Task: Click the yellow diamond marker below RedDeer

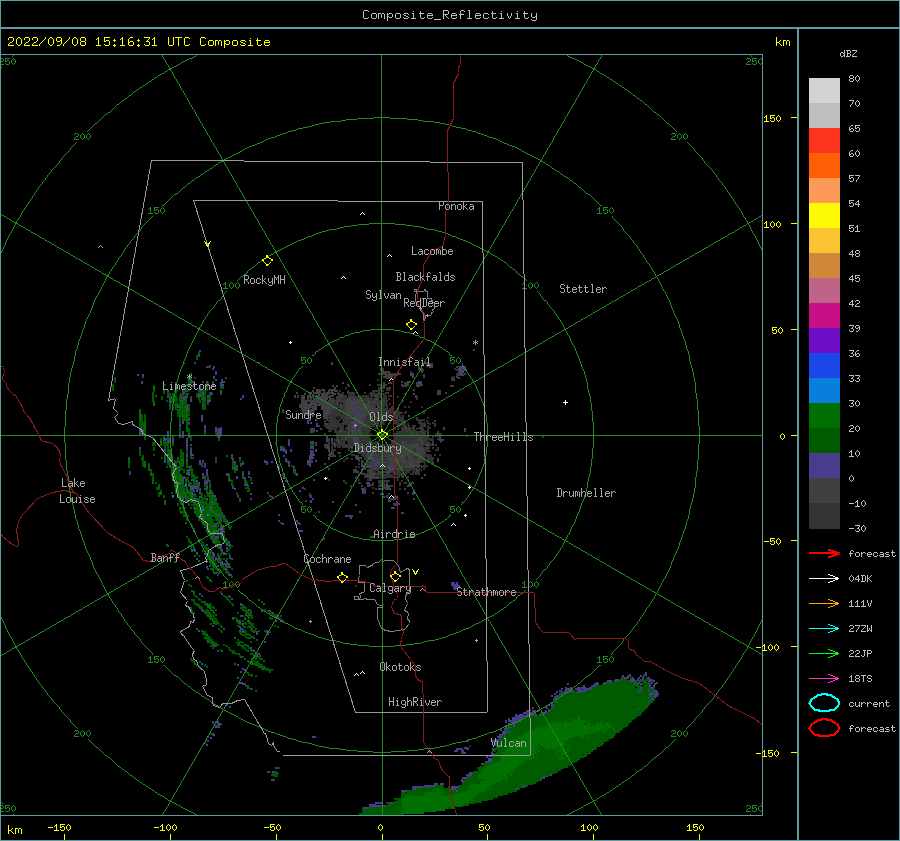Action: pyautogui.click(x=411, y=325)
